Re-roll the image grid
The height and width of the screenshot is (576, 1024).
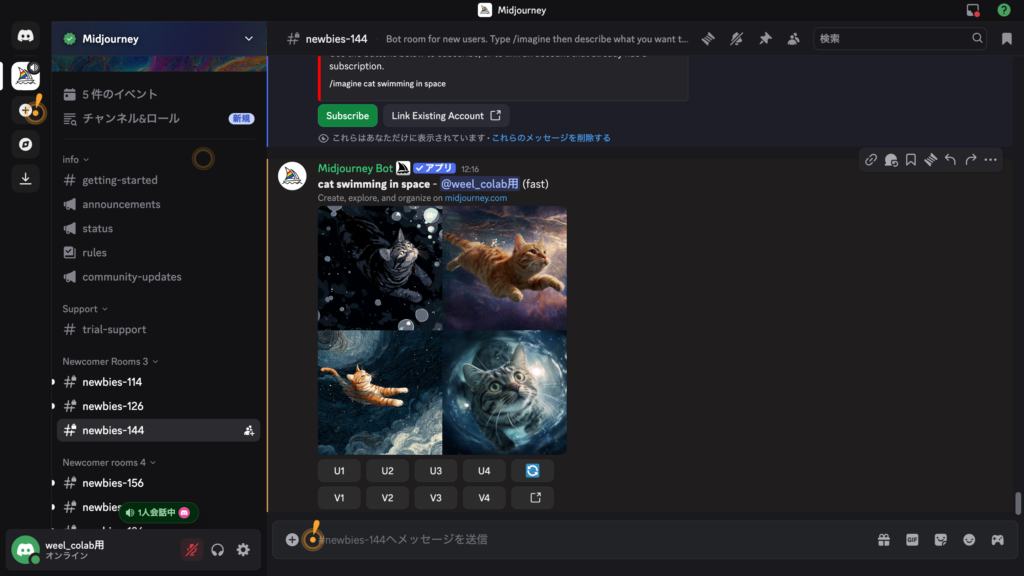[x=532, y=471]
